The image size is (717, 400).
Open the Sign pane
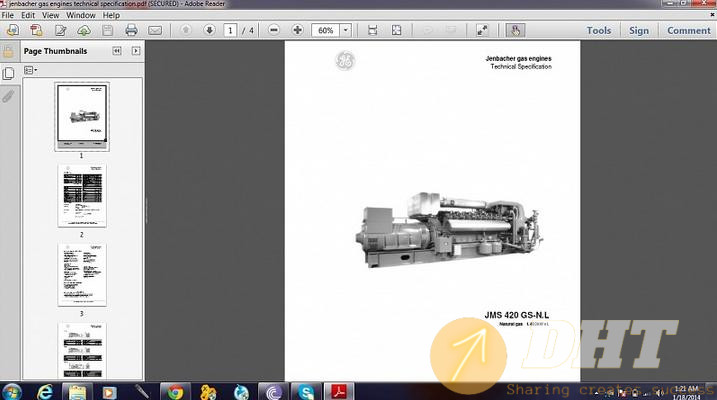point(638,31)
